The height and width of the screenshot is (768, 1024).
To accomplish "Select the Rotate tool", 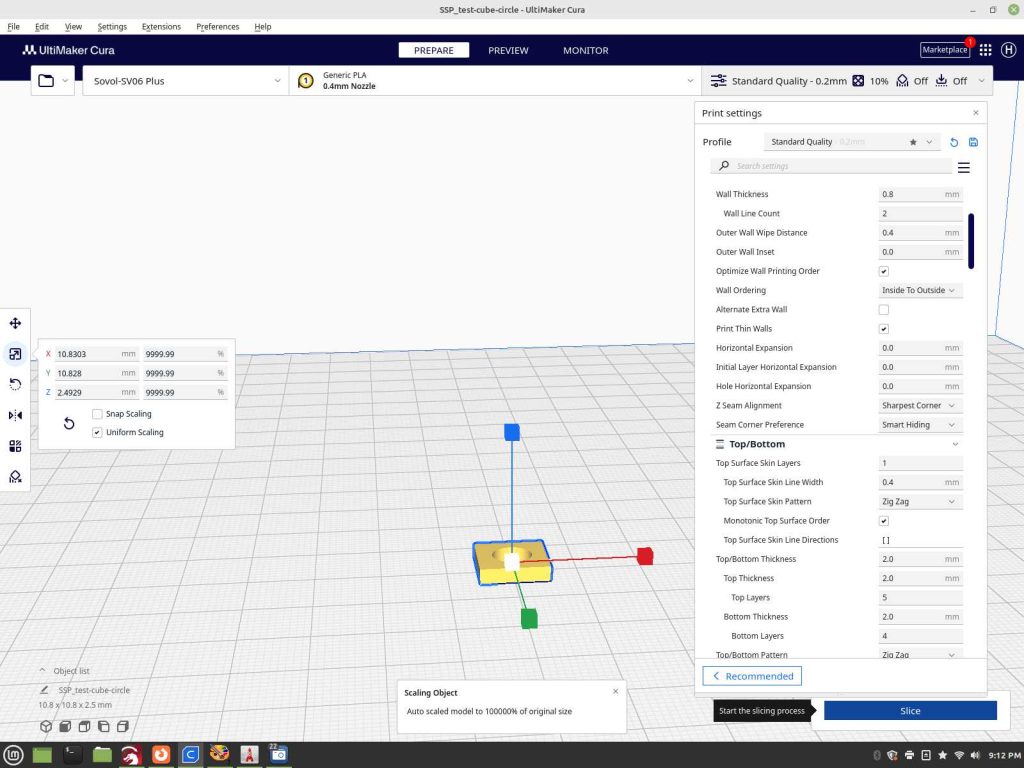I will click(x=15, y=385).
